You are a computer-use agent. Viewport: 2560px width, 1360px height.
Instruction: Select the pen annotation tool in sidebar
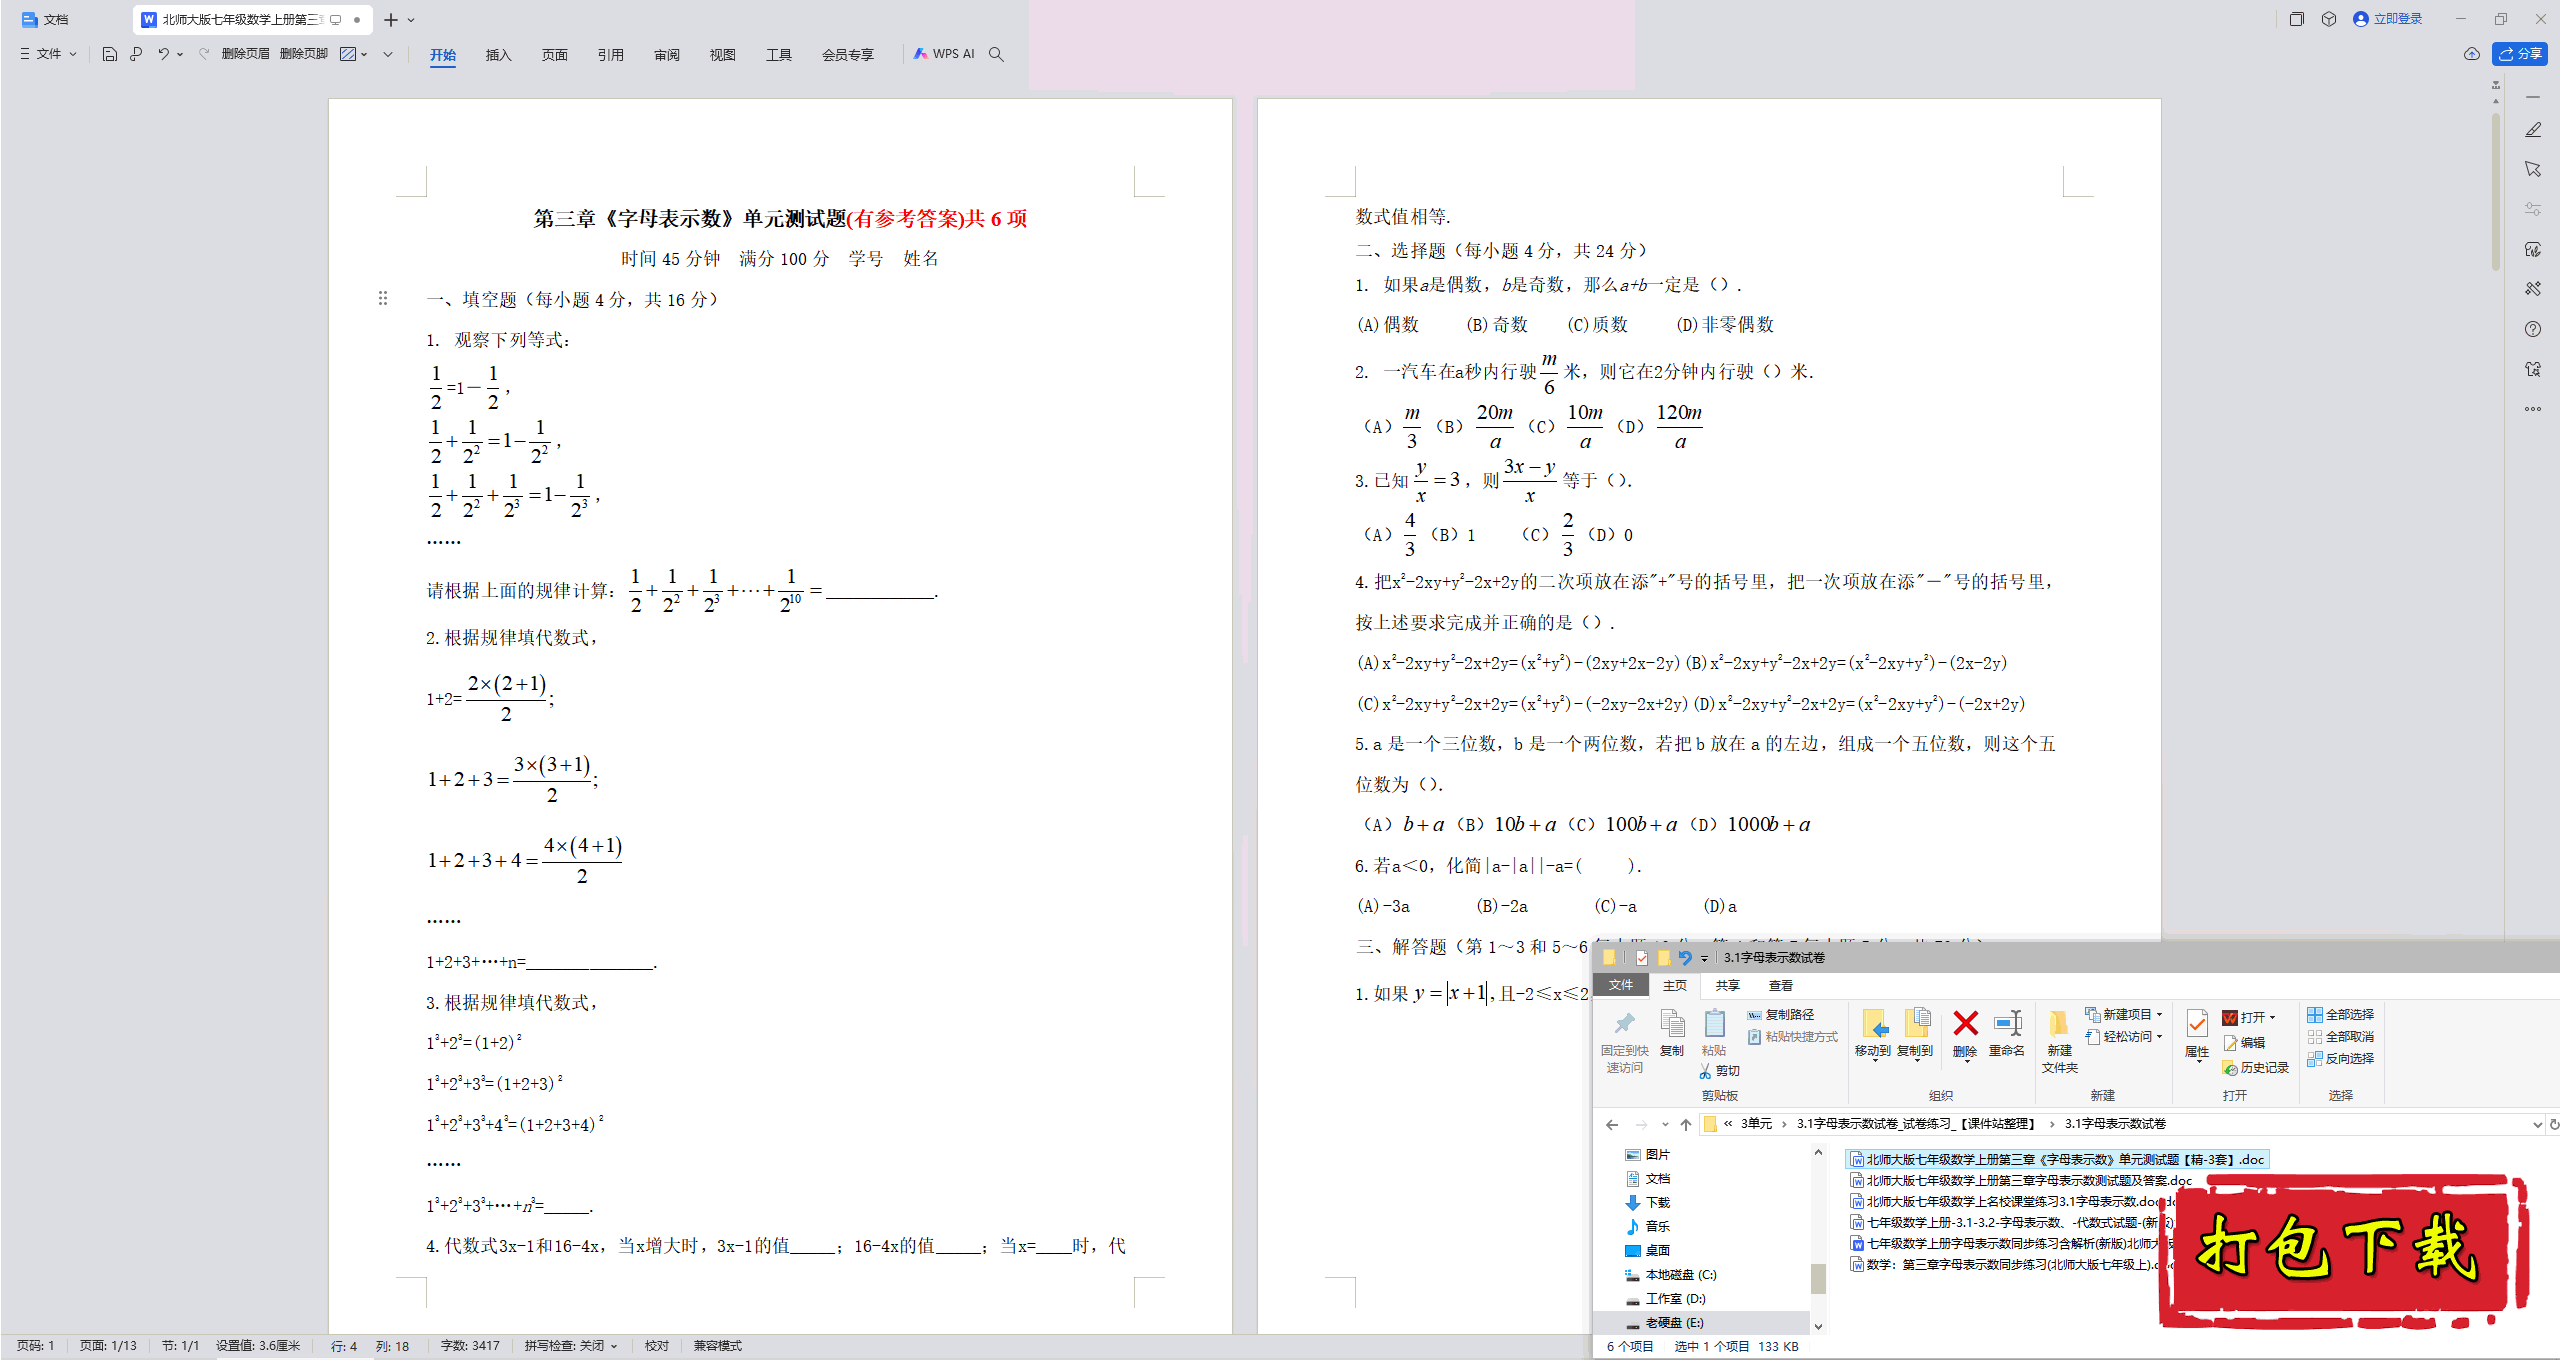point(2533,130)
